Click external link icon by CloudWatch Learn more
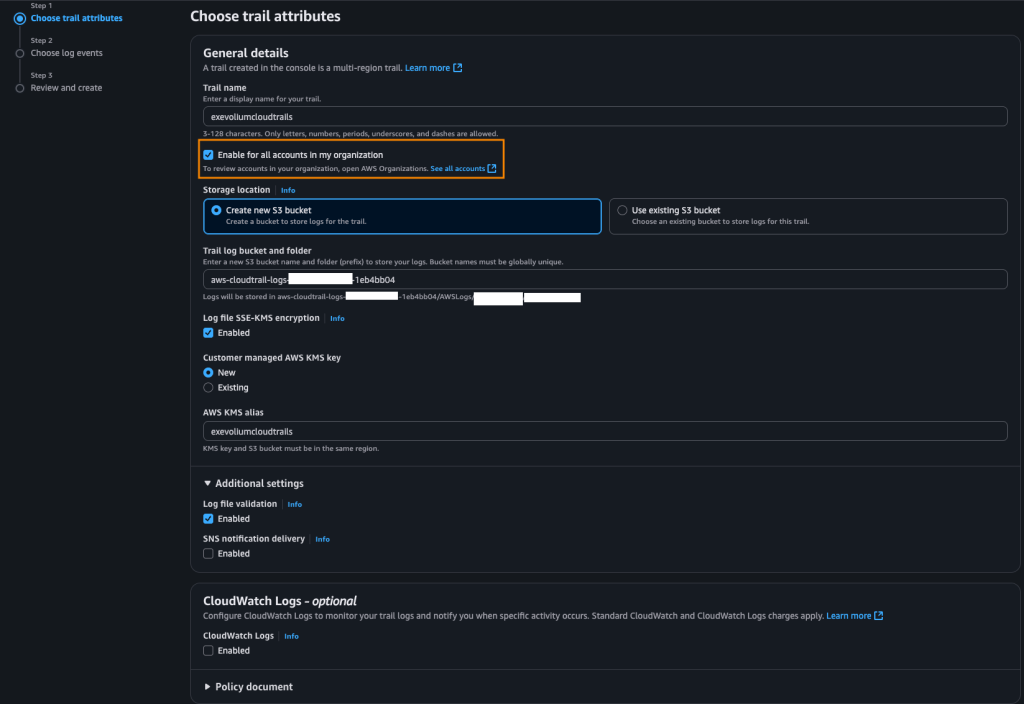The image size is (1024, 704). (878, 616)
